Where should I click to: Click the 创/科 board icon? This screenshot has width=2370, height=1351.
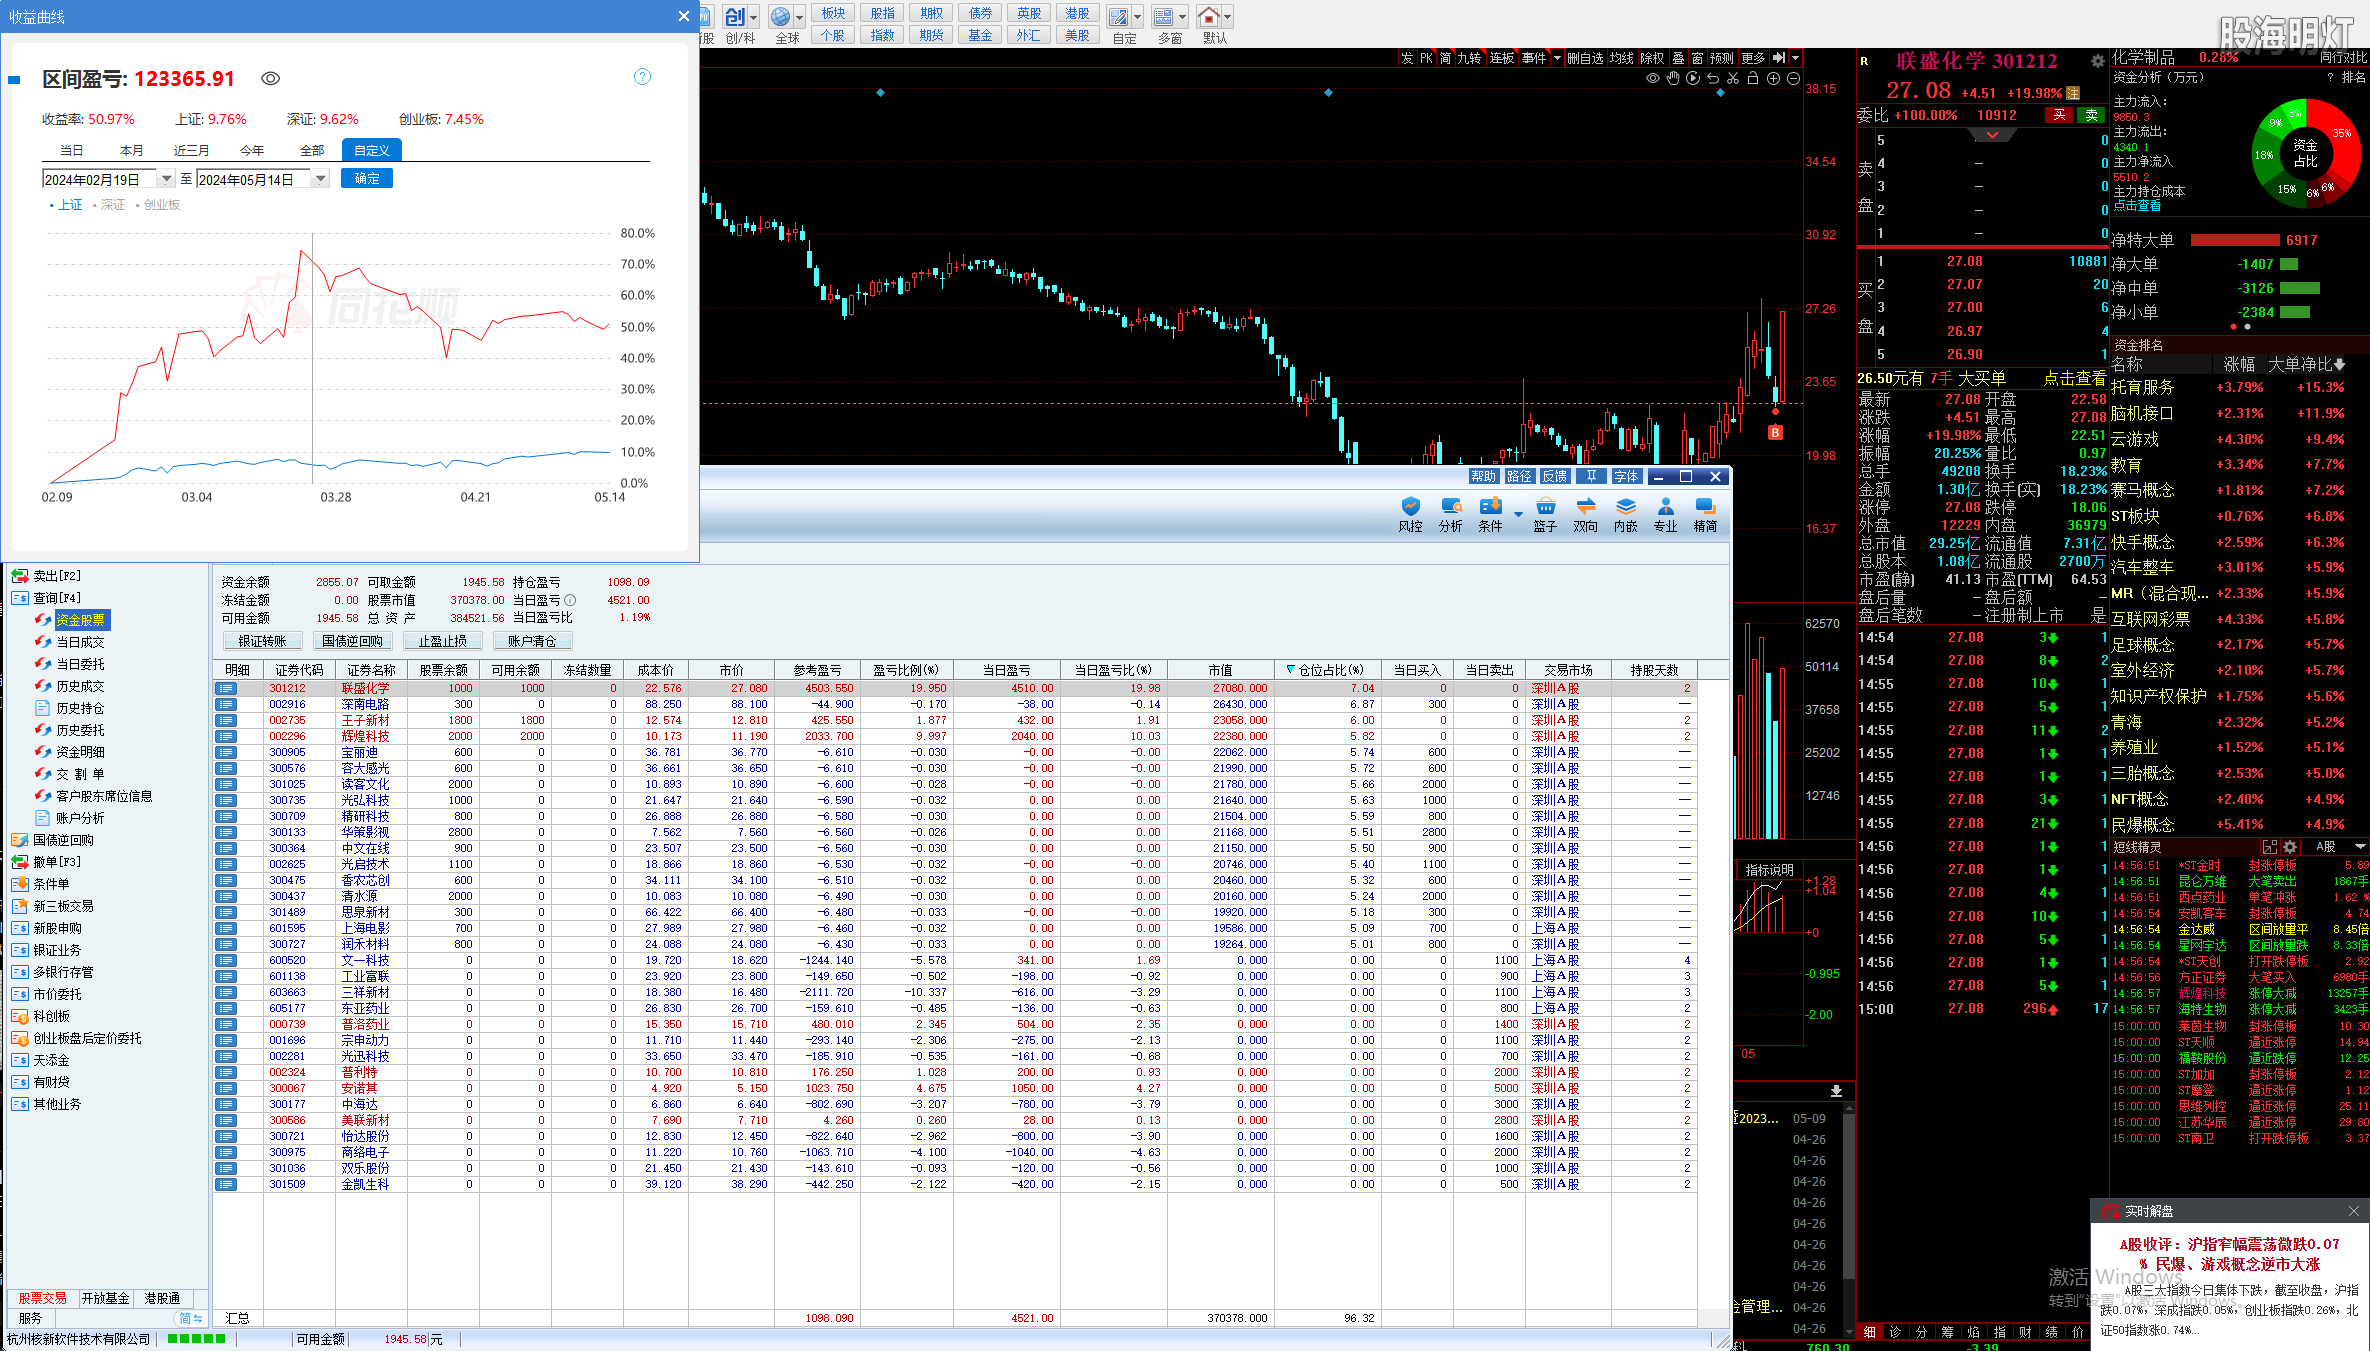tap(735, 17)
